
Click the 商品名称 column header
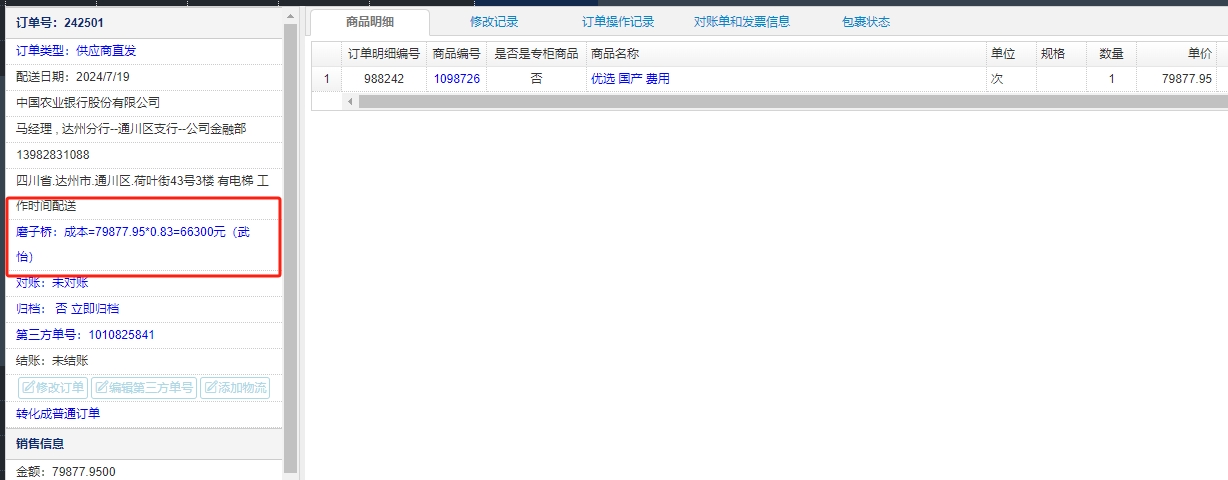[x=785, y=53]
